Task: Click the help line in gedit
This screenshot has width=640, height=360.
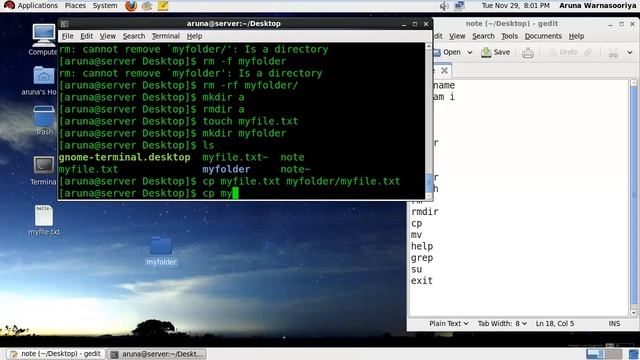Action: point(422,247)
